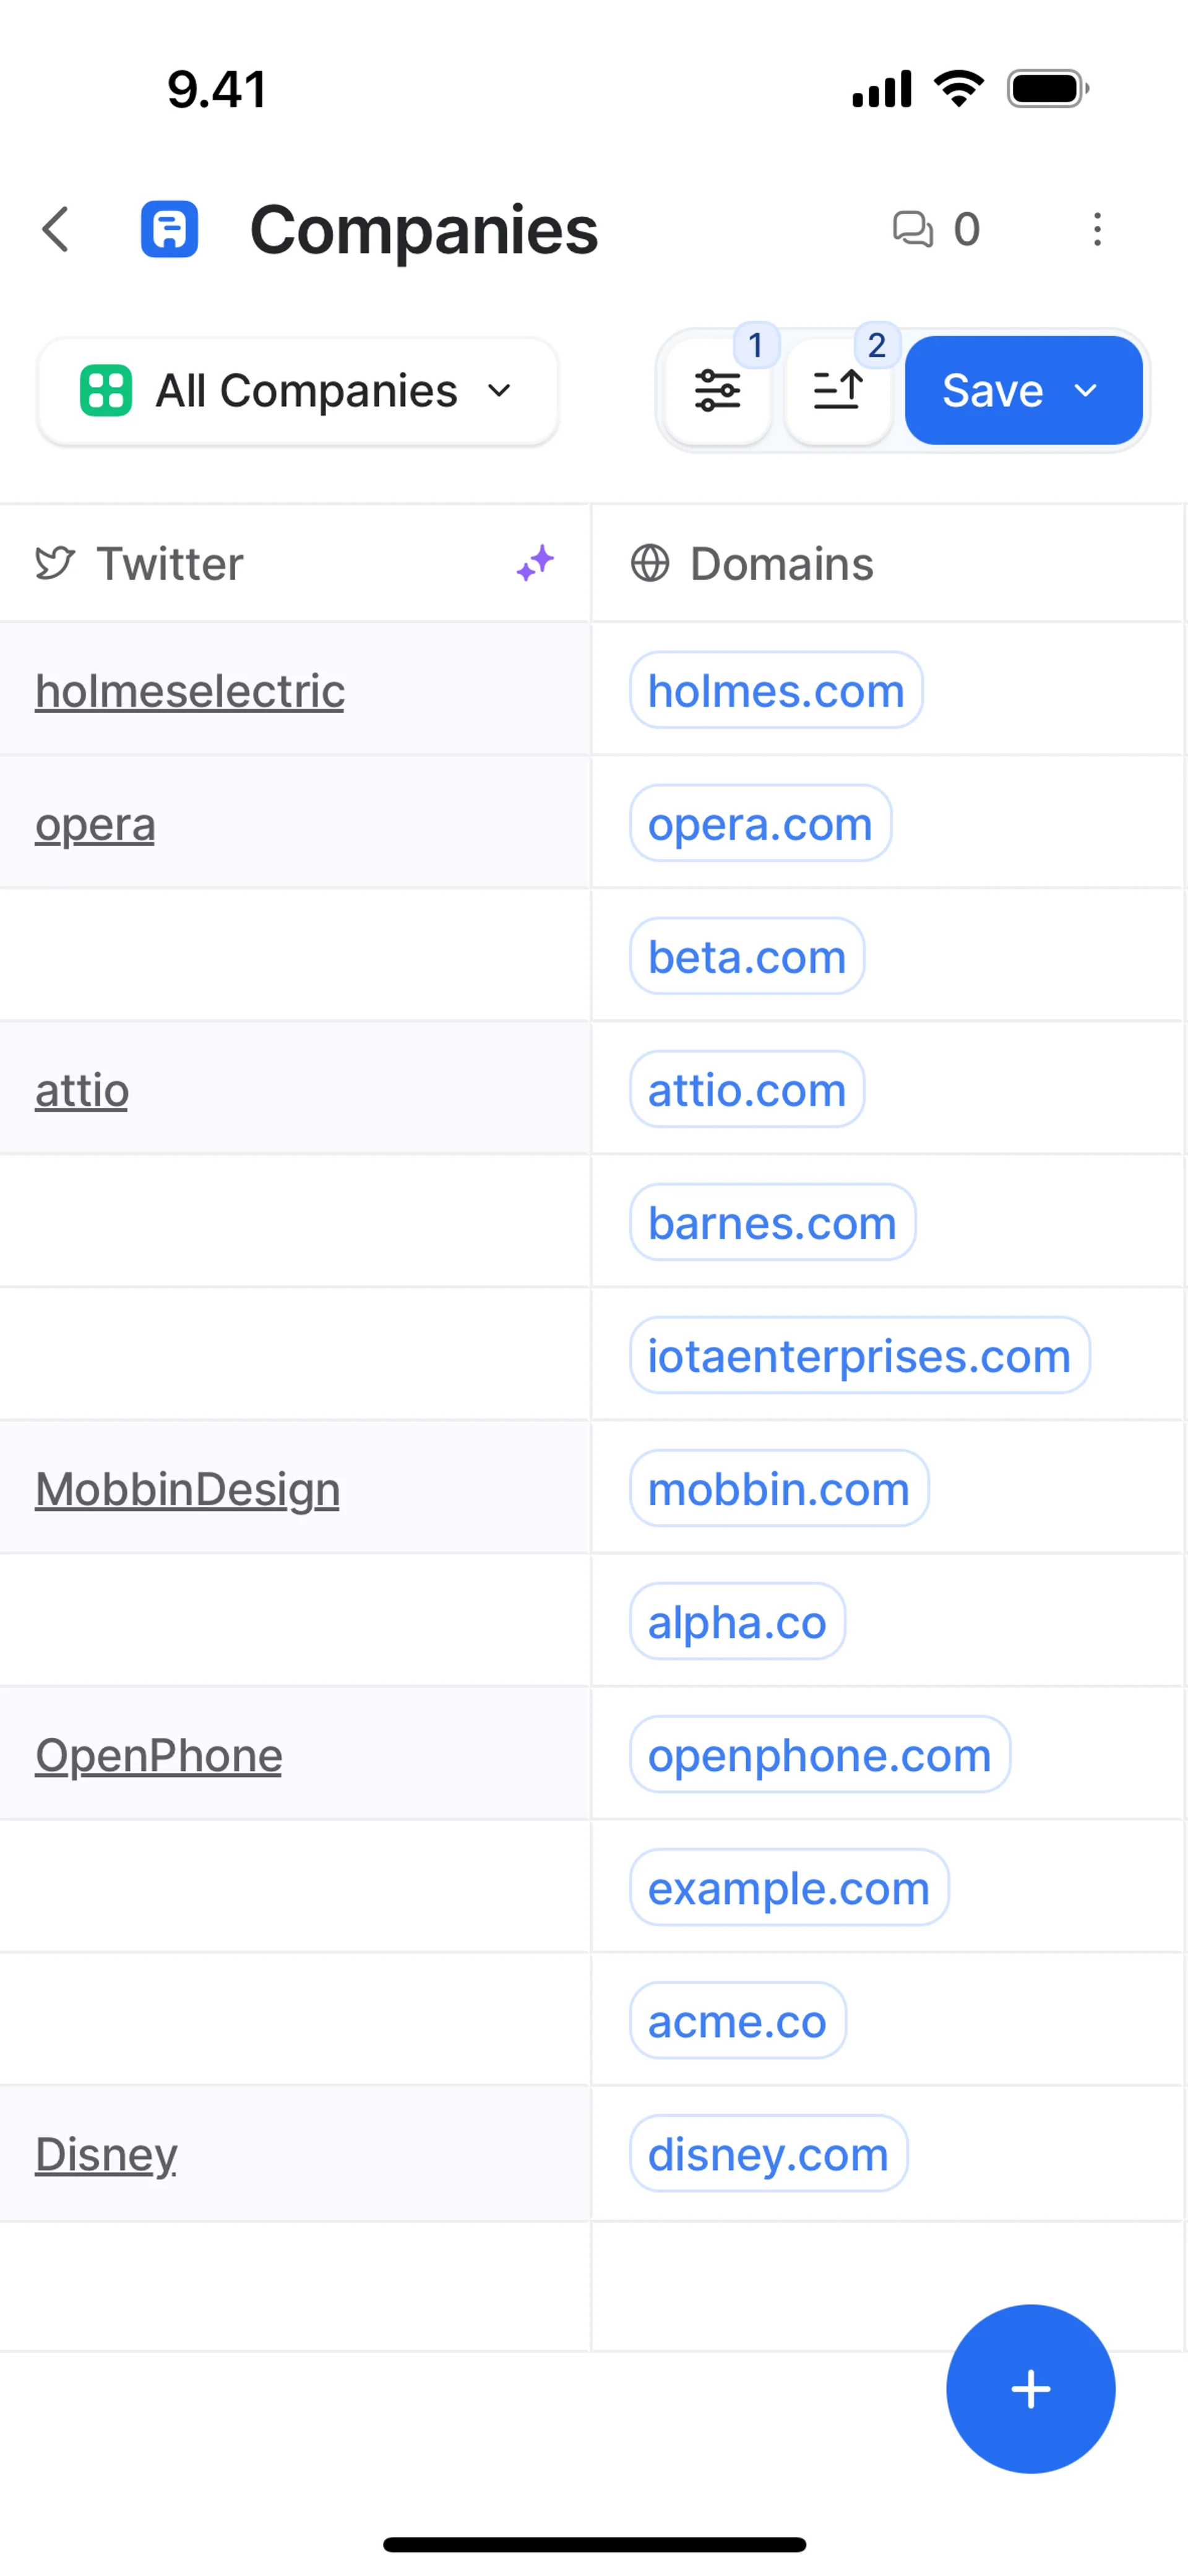
Task: Tap the empty Twitter cell beside beta.com
Action: (x=295, y=956)
